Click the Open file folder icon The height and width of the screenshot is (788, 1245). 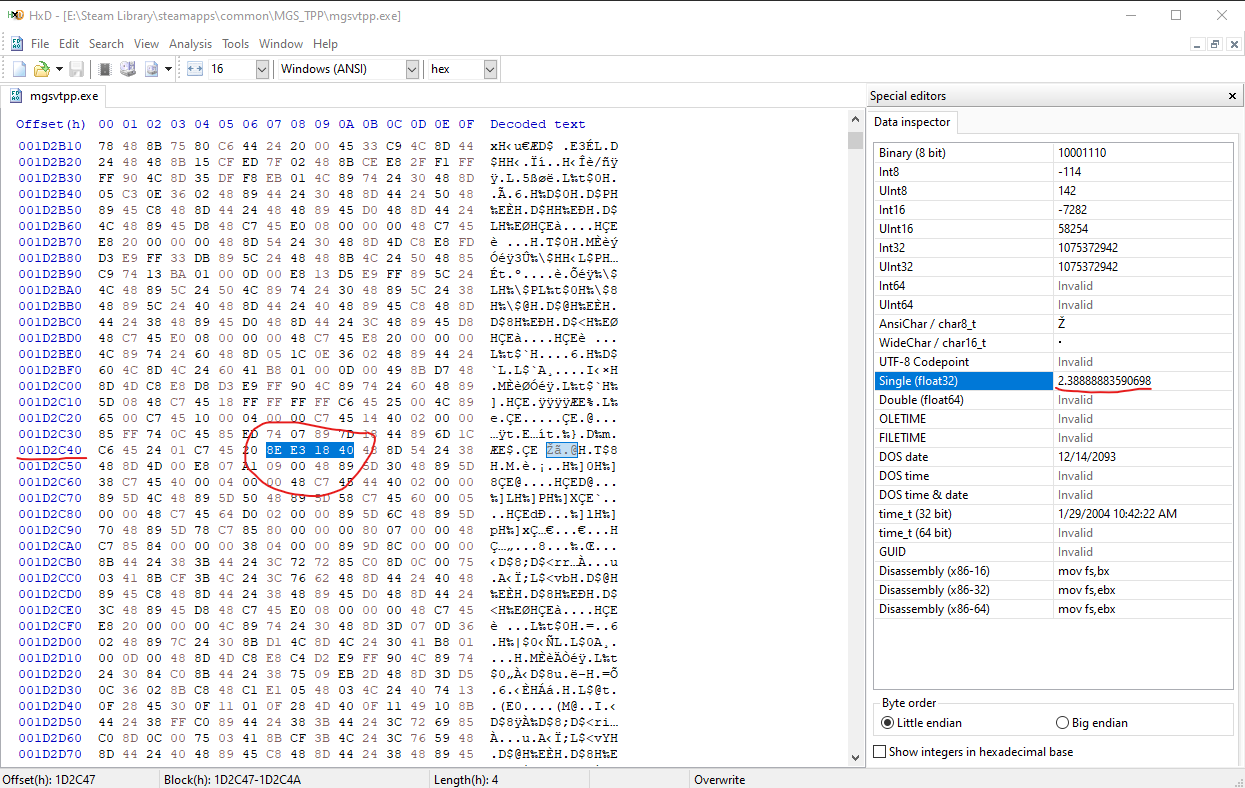pos(41,69)
